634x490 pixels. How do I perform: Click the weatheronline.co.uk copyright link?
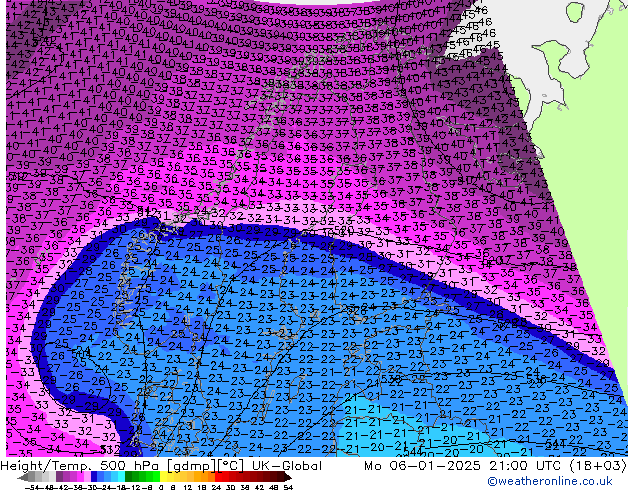(x=550, y=481)
